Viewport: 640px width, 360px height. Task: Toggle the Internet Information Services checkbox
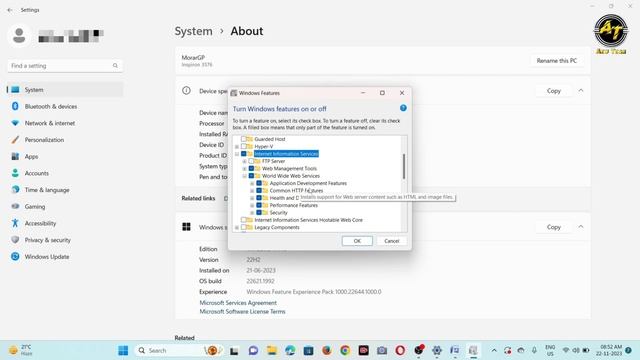pos(244,154)
